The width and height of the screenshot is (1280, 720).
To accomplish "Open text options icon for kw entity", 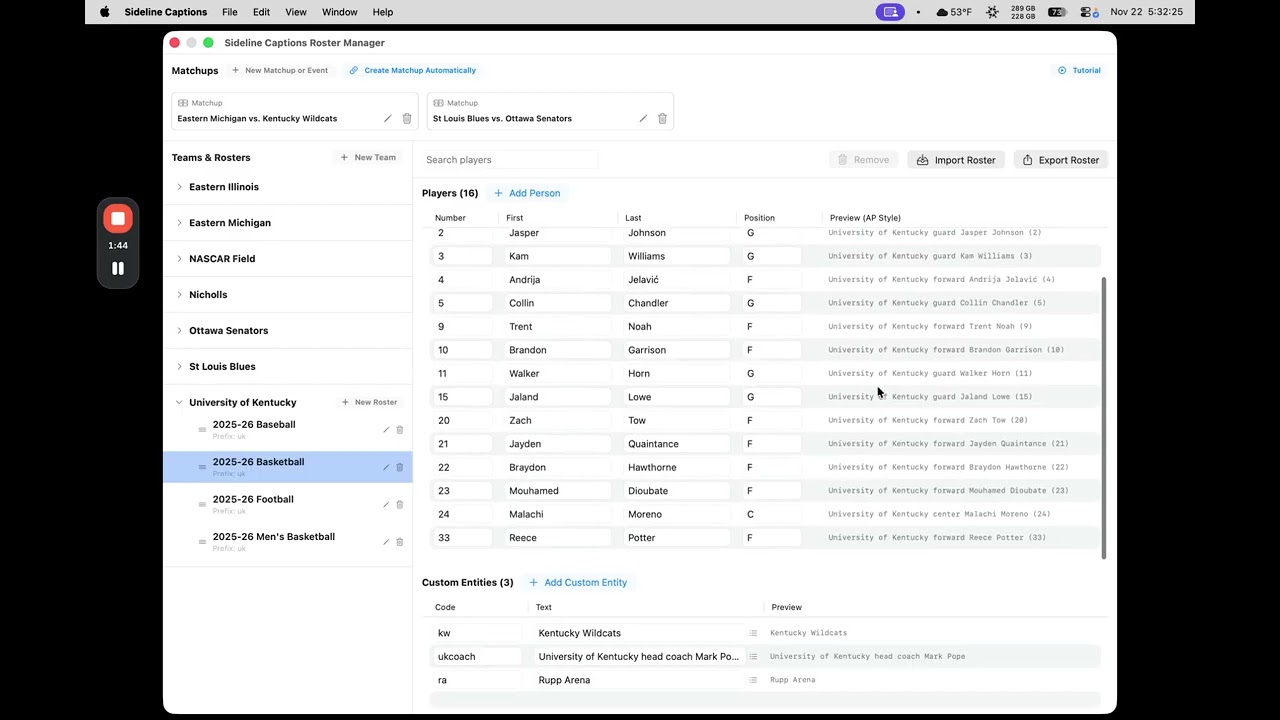I will (753, 633).
